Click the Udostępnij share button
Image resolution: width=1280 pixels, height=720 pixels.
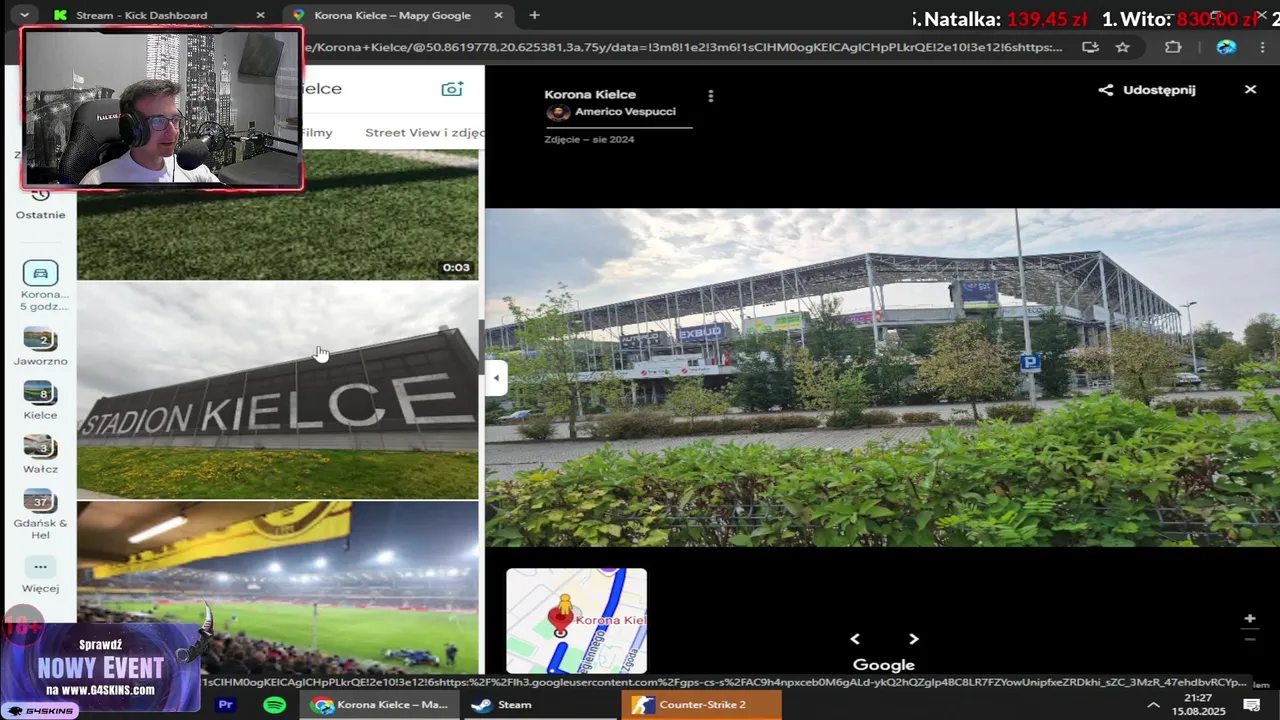click(x=1147, y=89)
